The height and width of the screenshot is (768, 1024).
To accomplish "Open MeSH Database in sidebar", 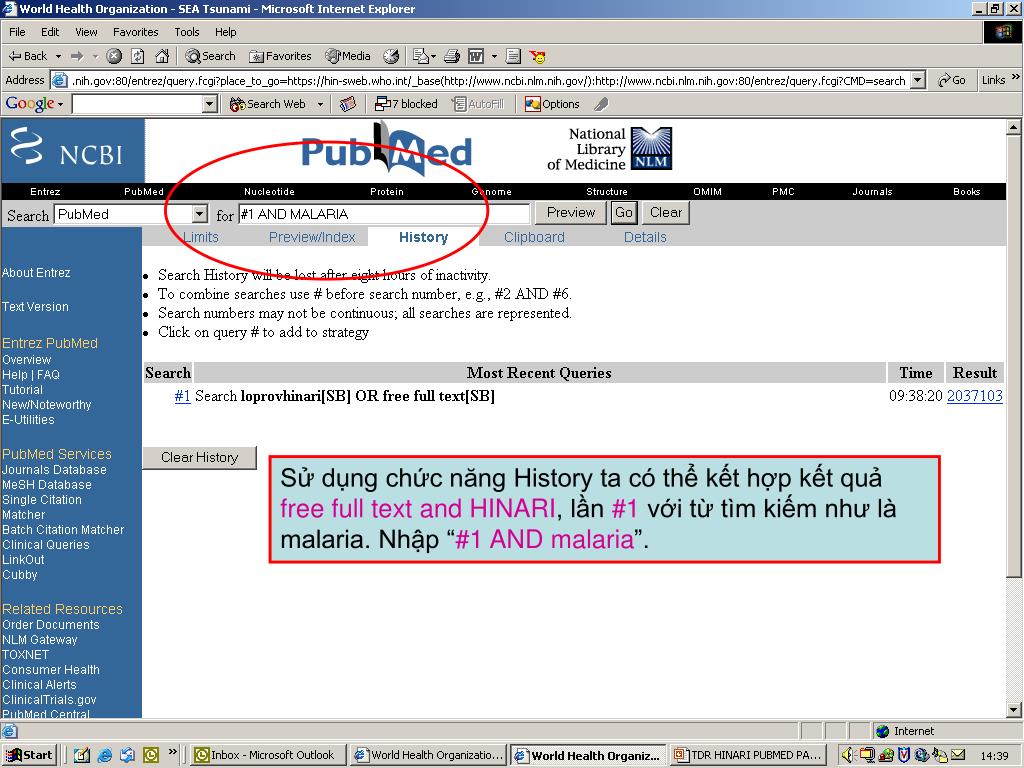I will tap(46, 485).
